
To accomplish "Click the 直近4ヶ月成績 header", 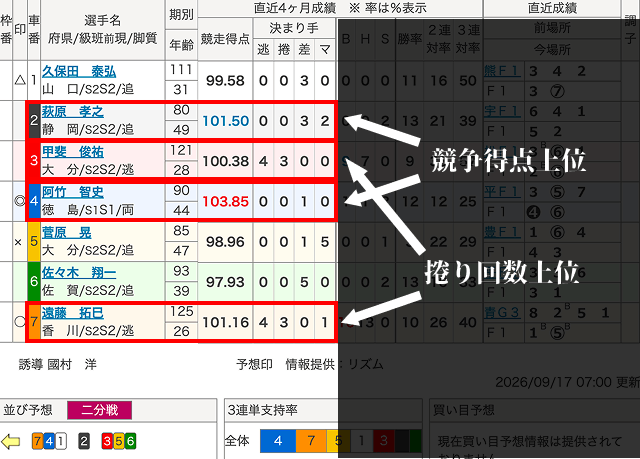I will 340,8.
